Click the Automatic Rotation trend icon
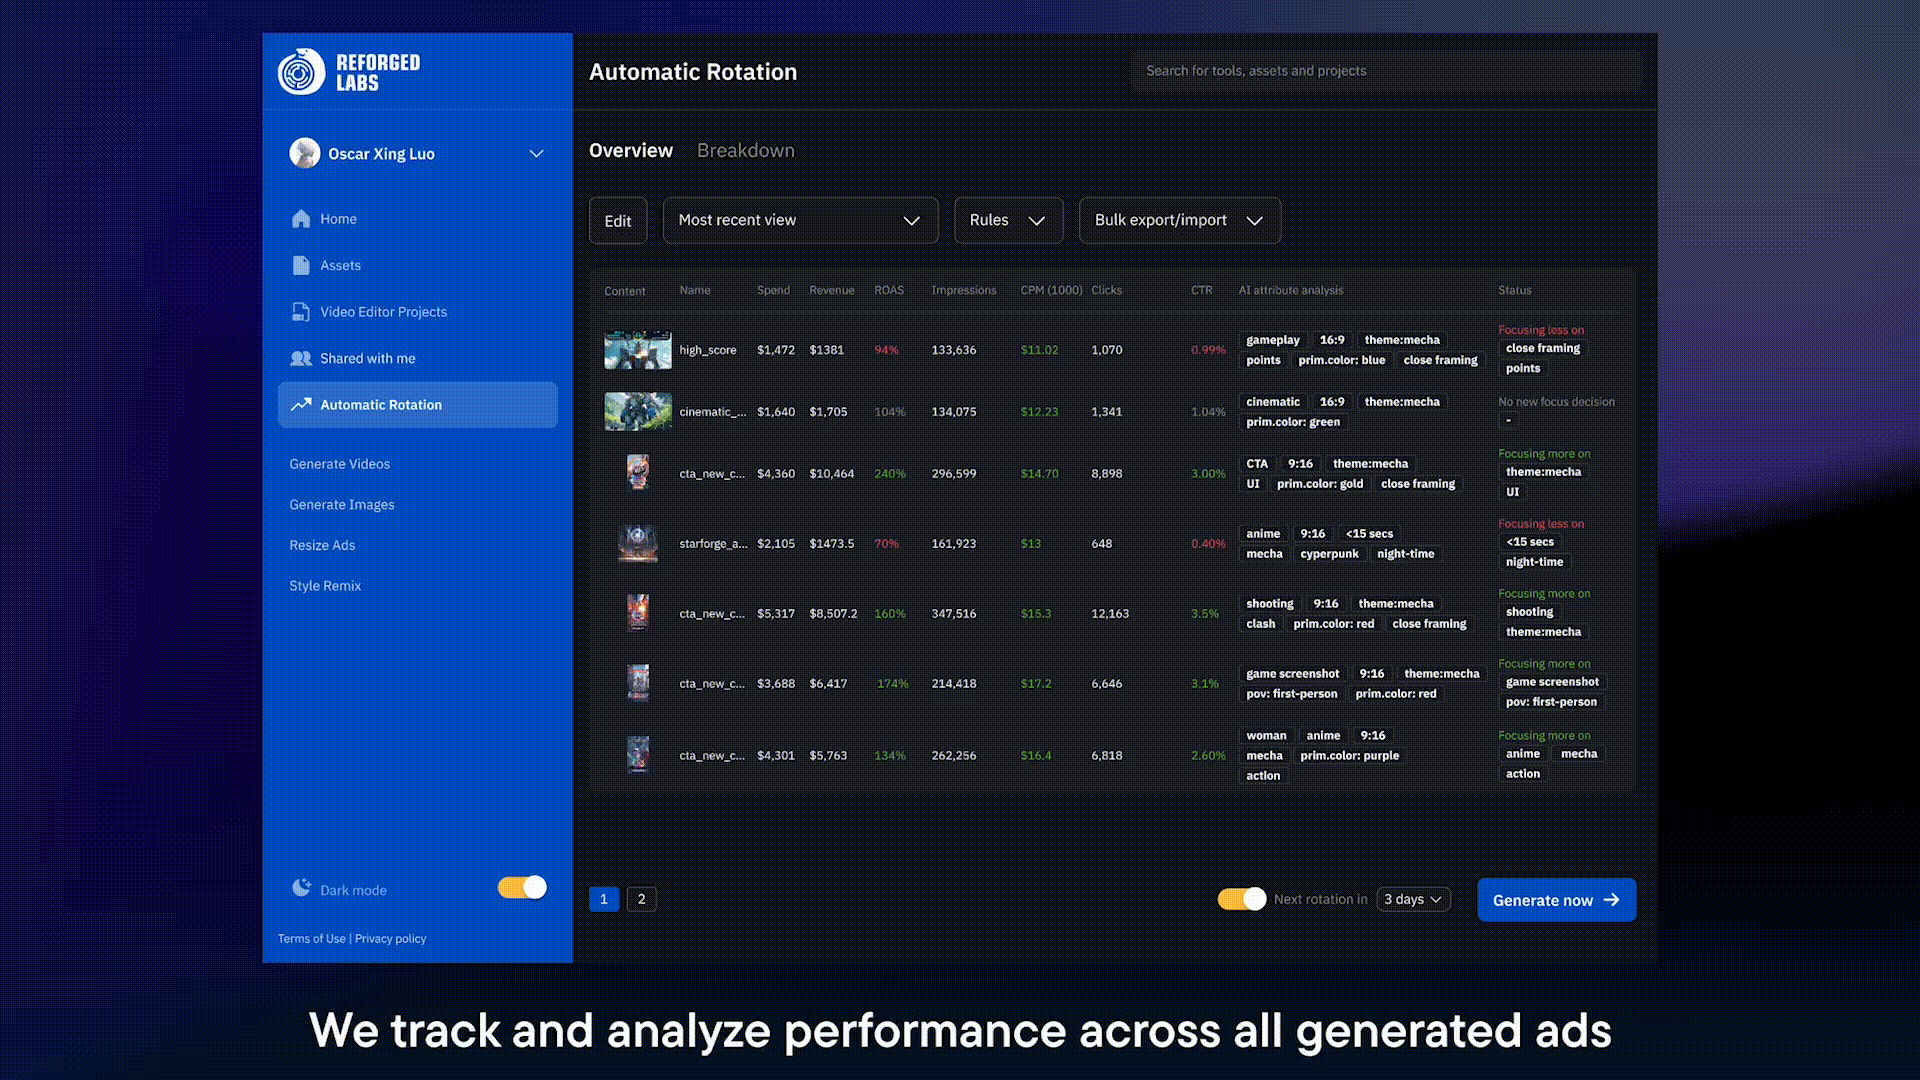Viewport: 1920px width, 1080px height. pos(301,405)
